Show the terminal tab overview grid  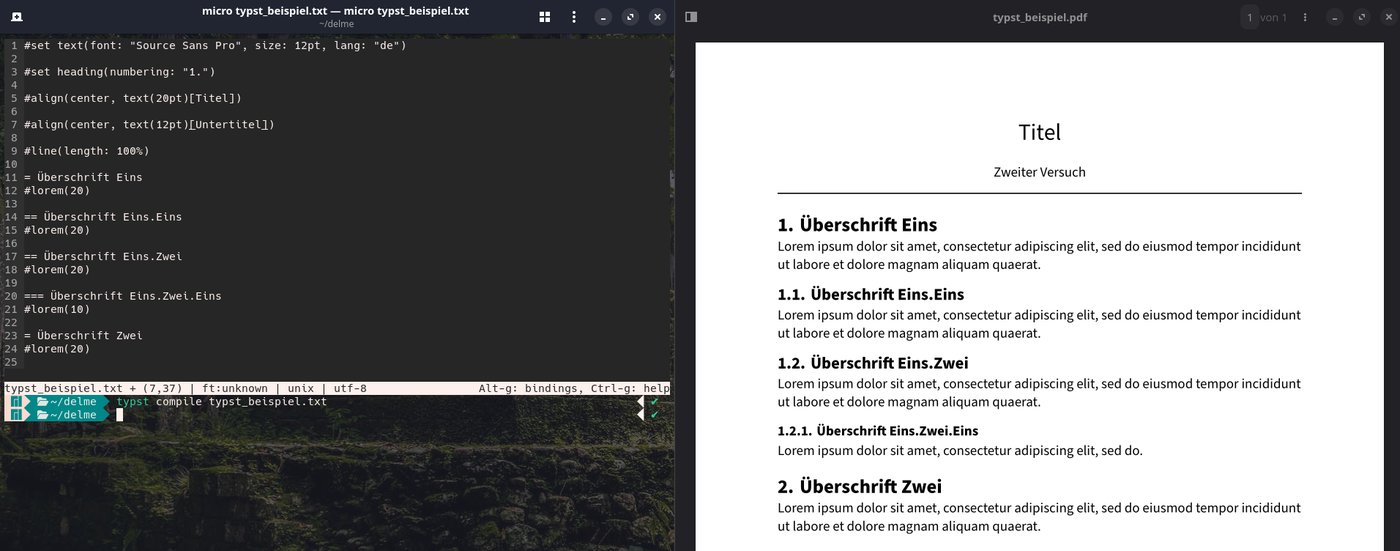click(x=545, y=17)
